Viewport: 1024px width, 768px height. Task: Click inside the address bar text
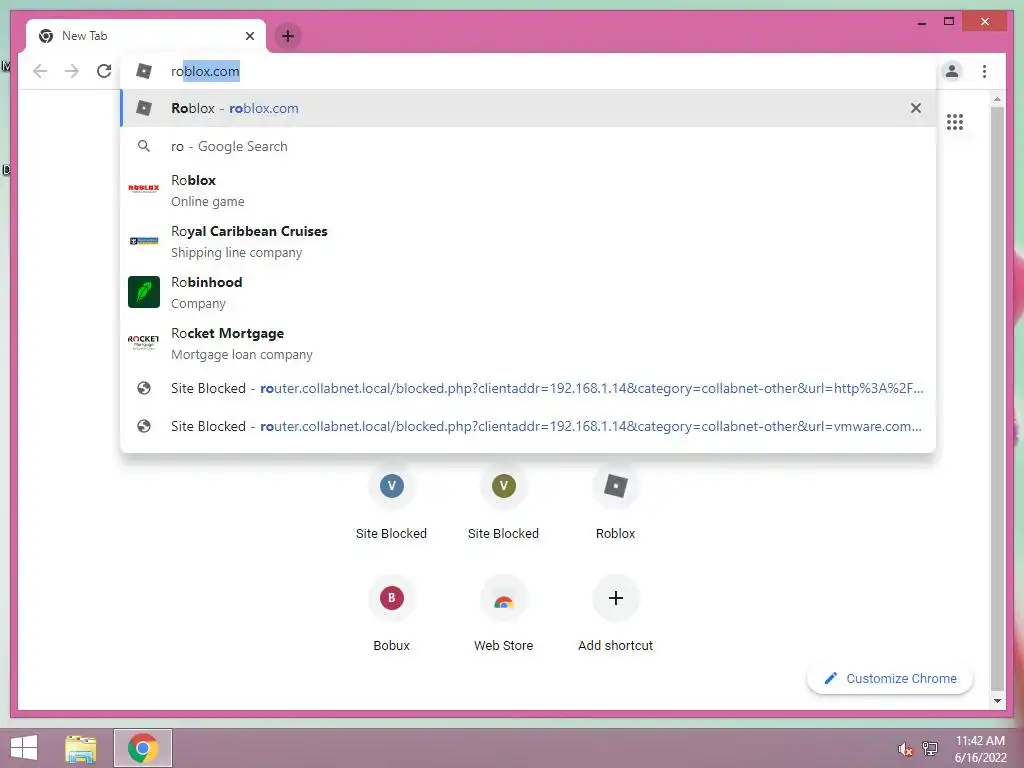205,71
